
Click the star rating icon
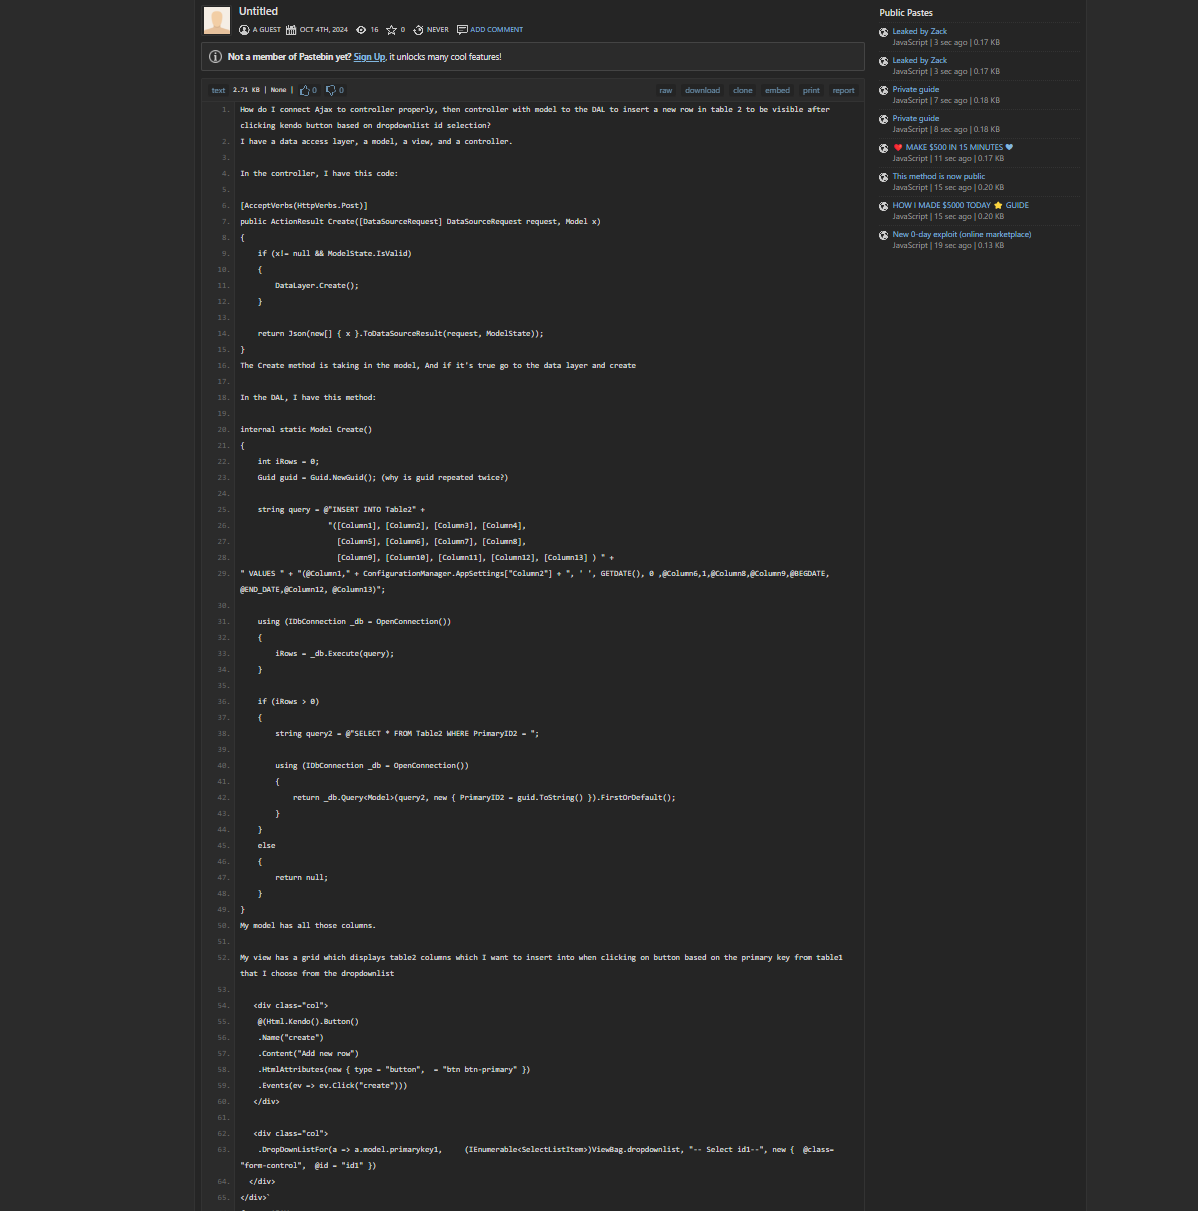[x=391, y=30]
